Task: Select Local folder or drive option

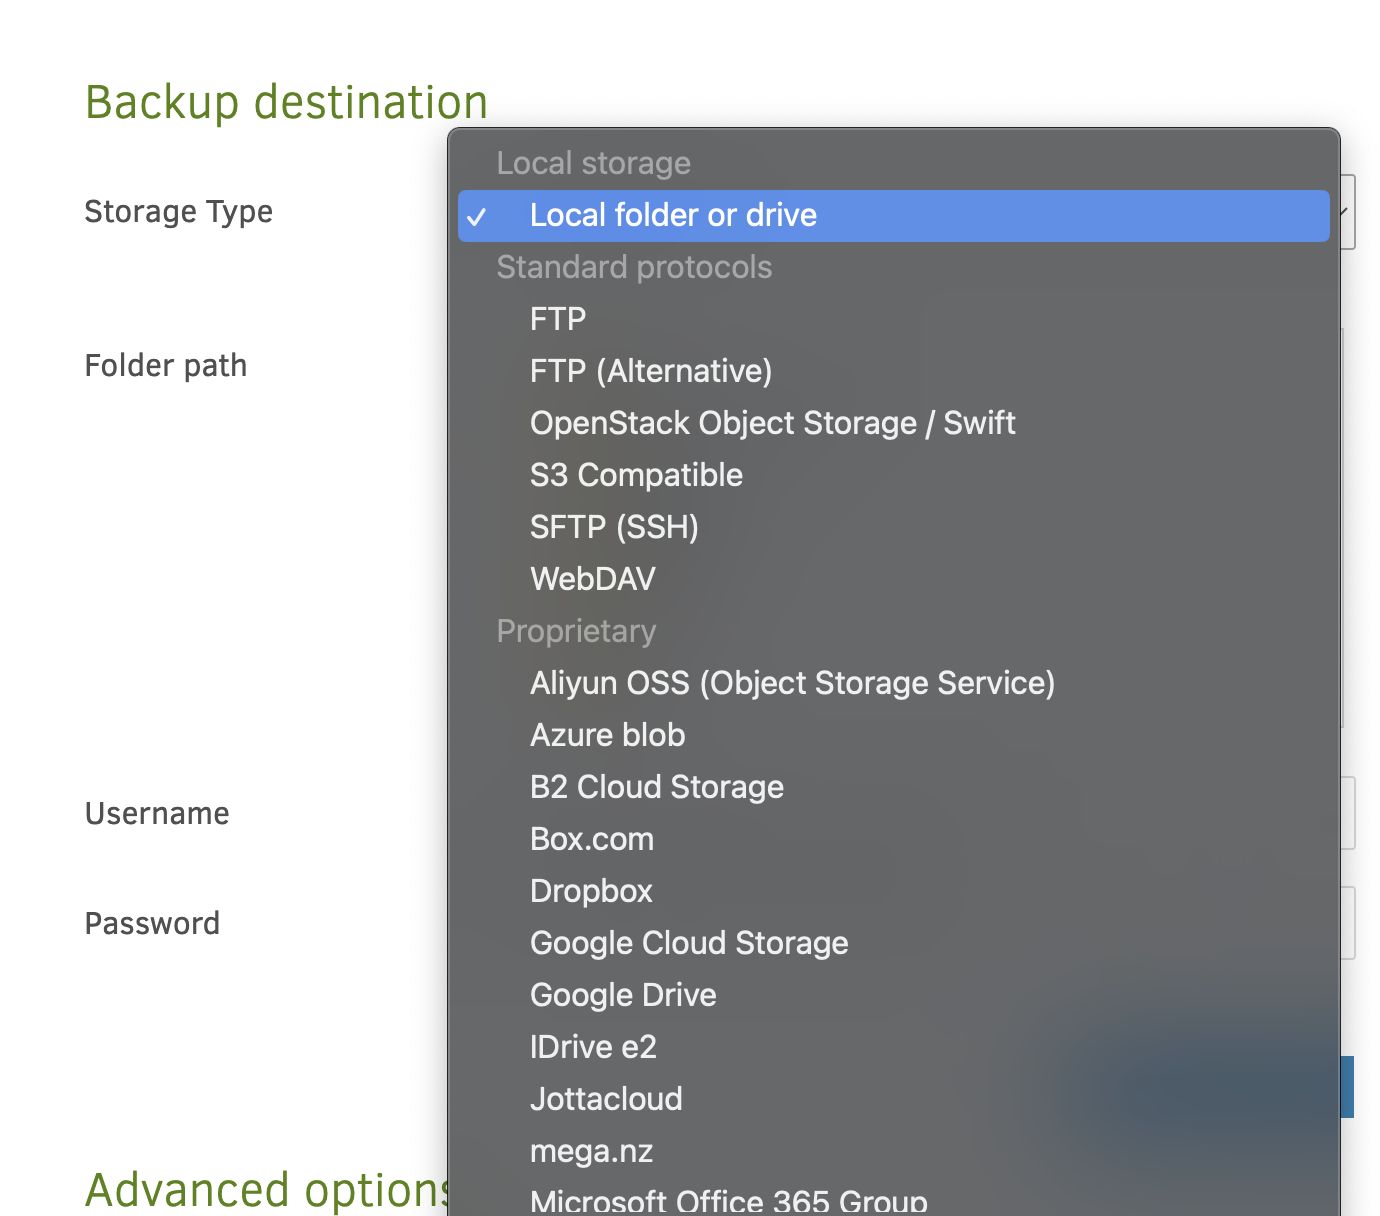Action: [x=893, y=215]
